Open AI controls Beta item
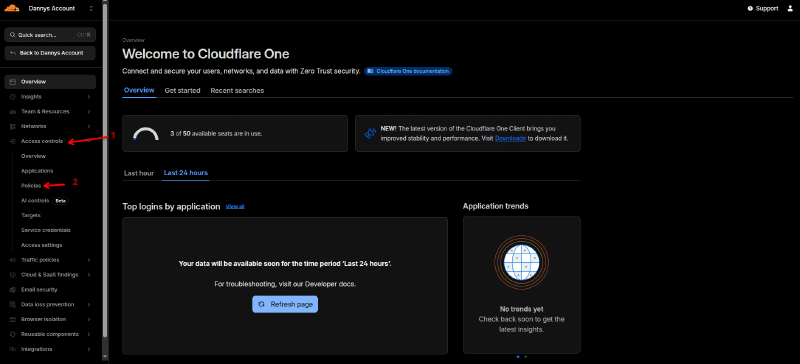This screenshot has height=364, width=800. tap(44, 200)
